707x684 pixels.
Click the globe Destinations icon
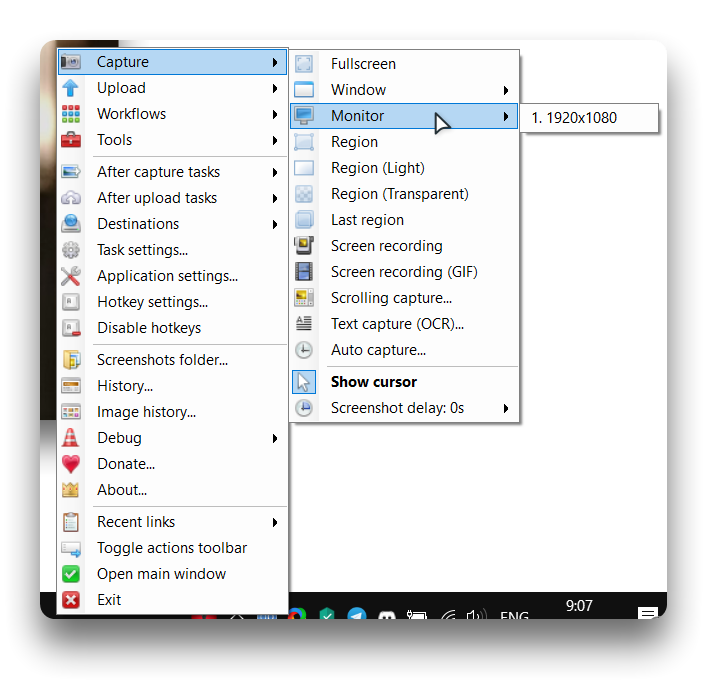pyautogui.click(x=71, y=224)
